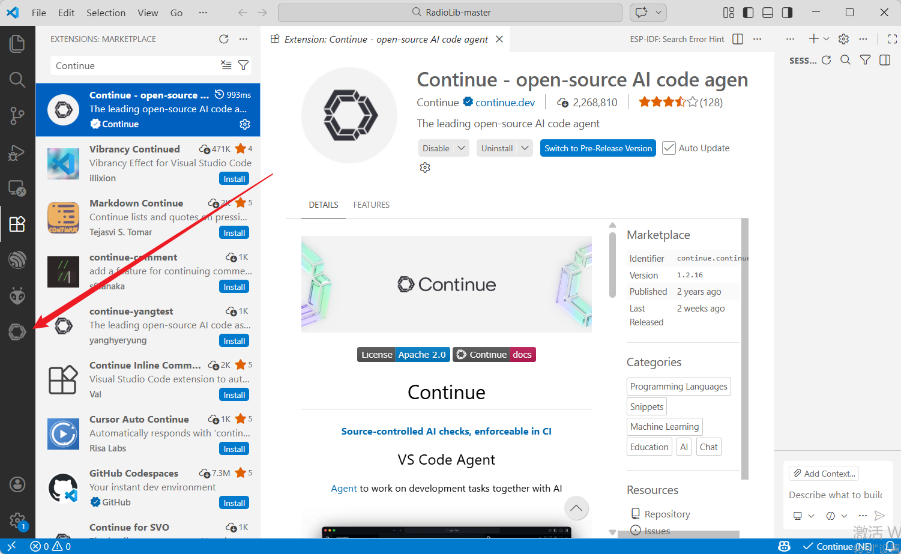The width and height of the screenshot is (901, 554).
Task: Open editor more actions ellipsis
Action: (757, 39)
